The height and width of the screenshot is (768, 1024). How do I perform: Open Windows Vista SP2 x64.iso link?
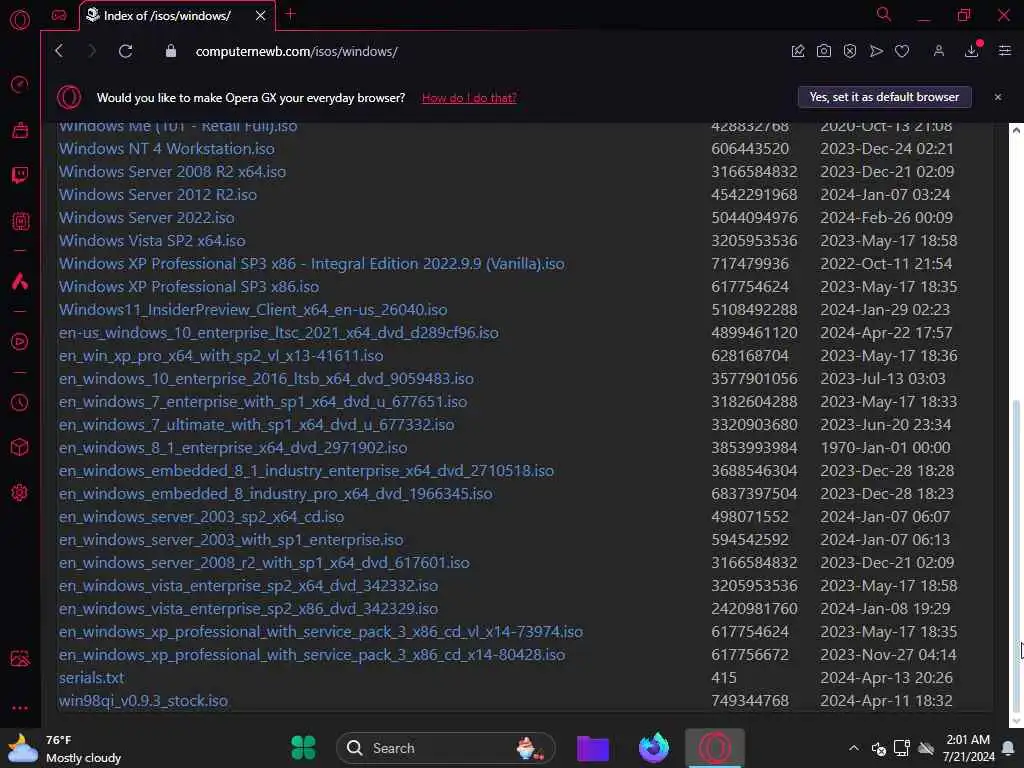point(152,241)
